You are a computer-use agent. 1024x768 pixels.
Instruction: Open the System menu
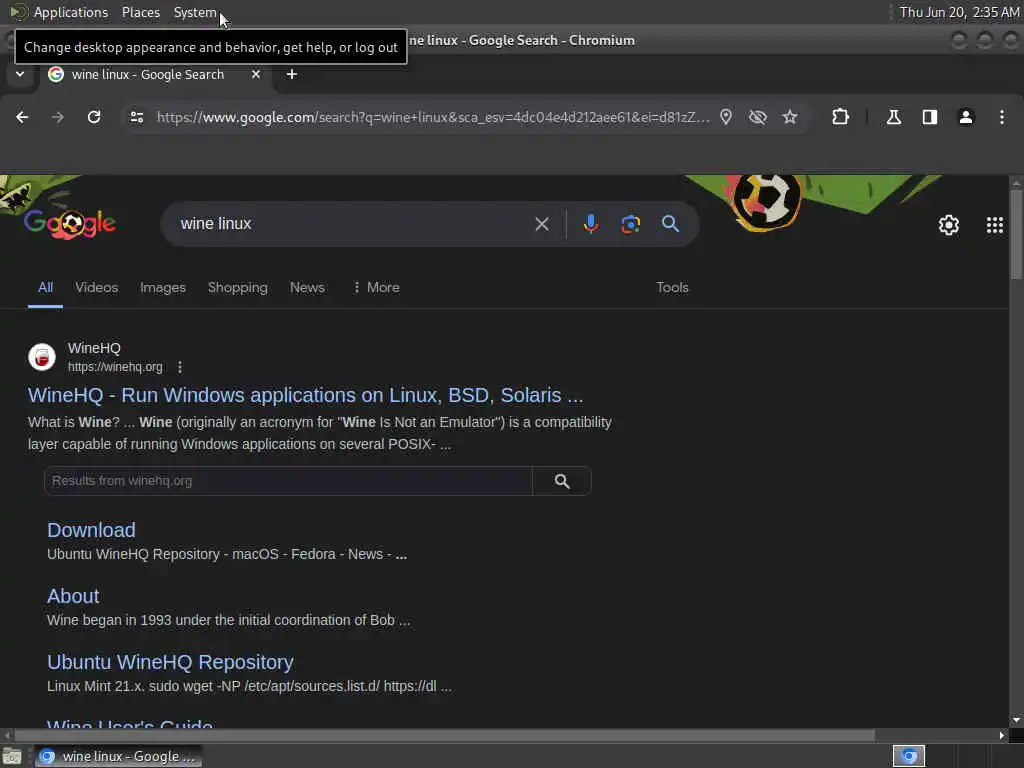(x=195, y=12)
